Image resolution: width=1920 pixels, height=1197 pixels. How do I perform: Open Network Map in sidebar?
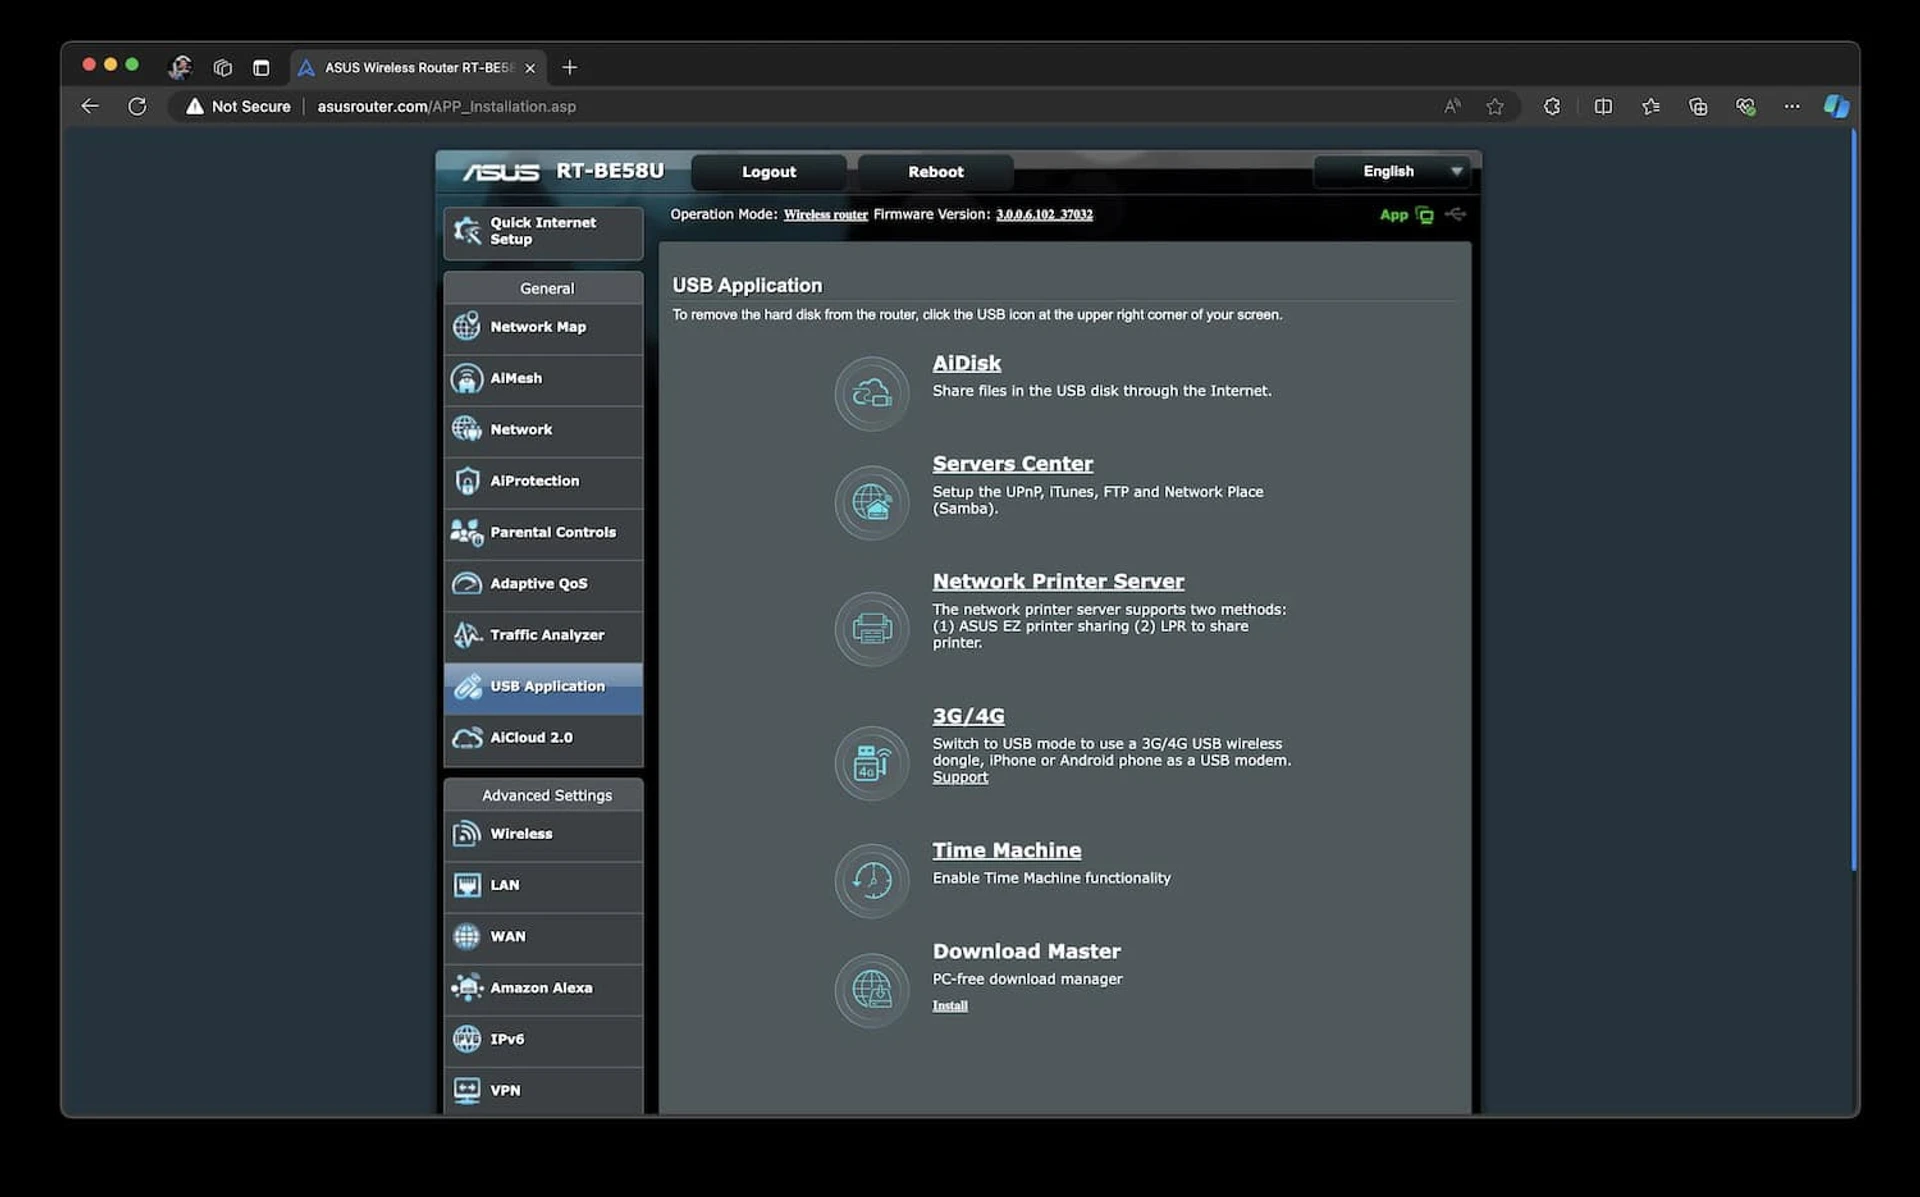click(543, 327)
